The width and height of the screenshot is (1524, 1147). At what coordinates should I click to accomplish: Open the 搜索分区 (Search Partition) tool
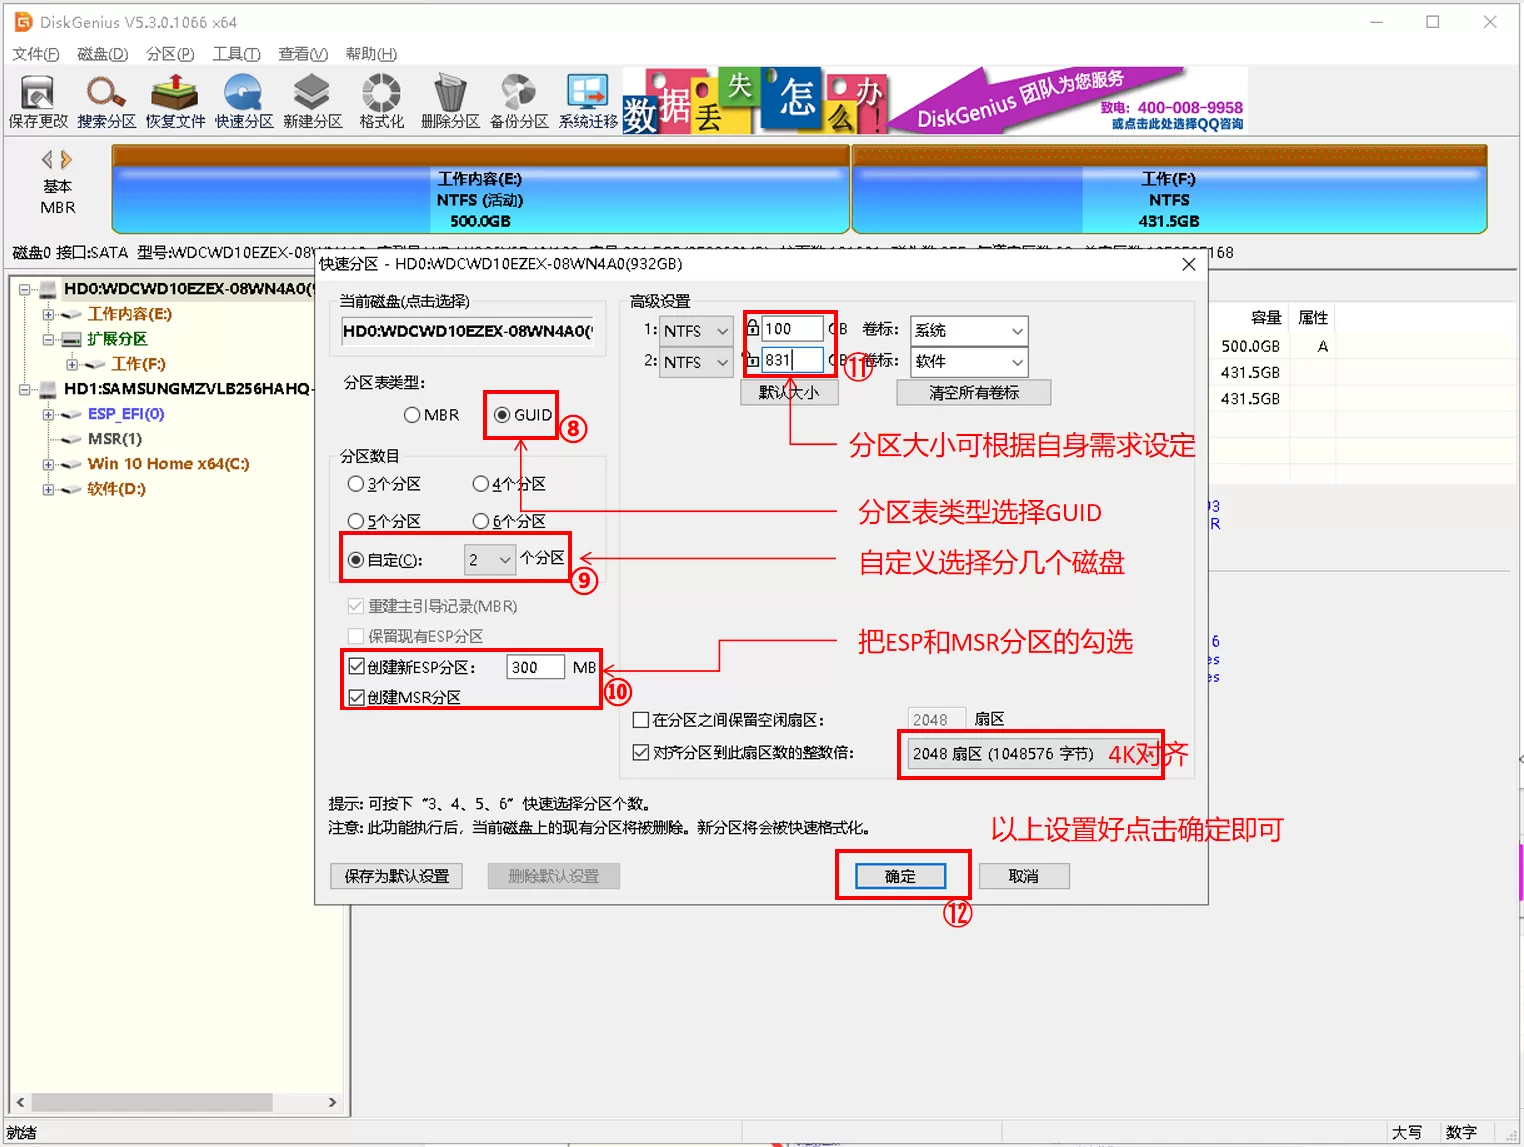(x=105, y=100)
